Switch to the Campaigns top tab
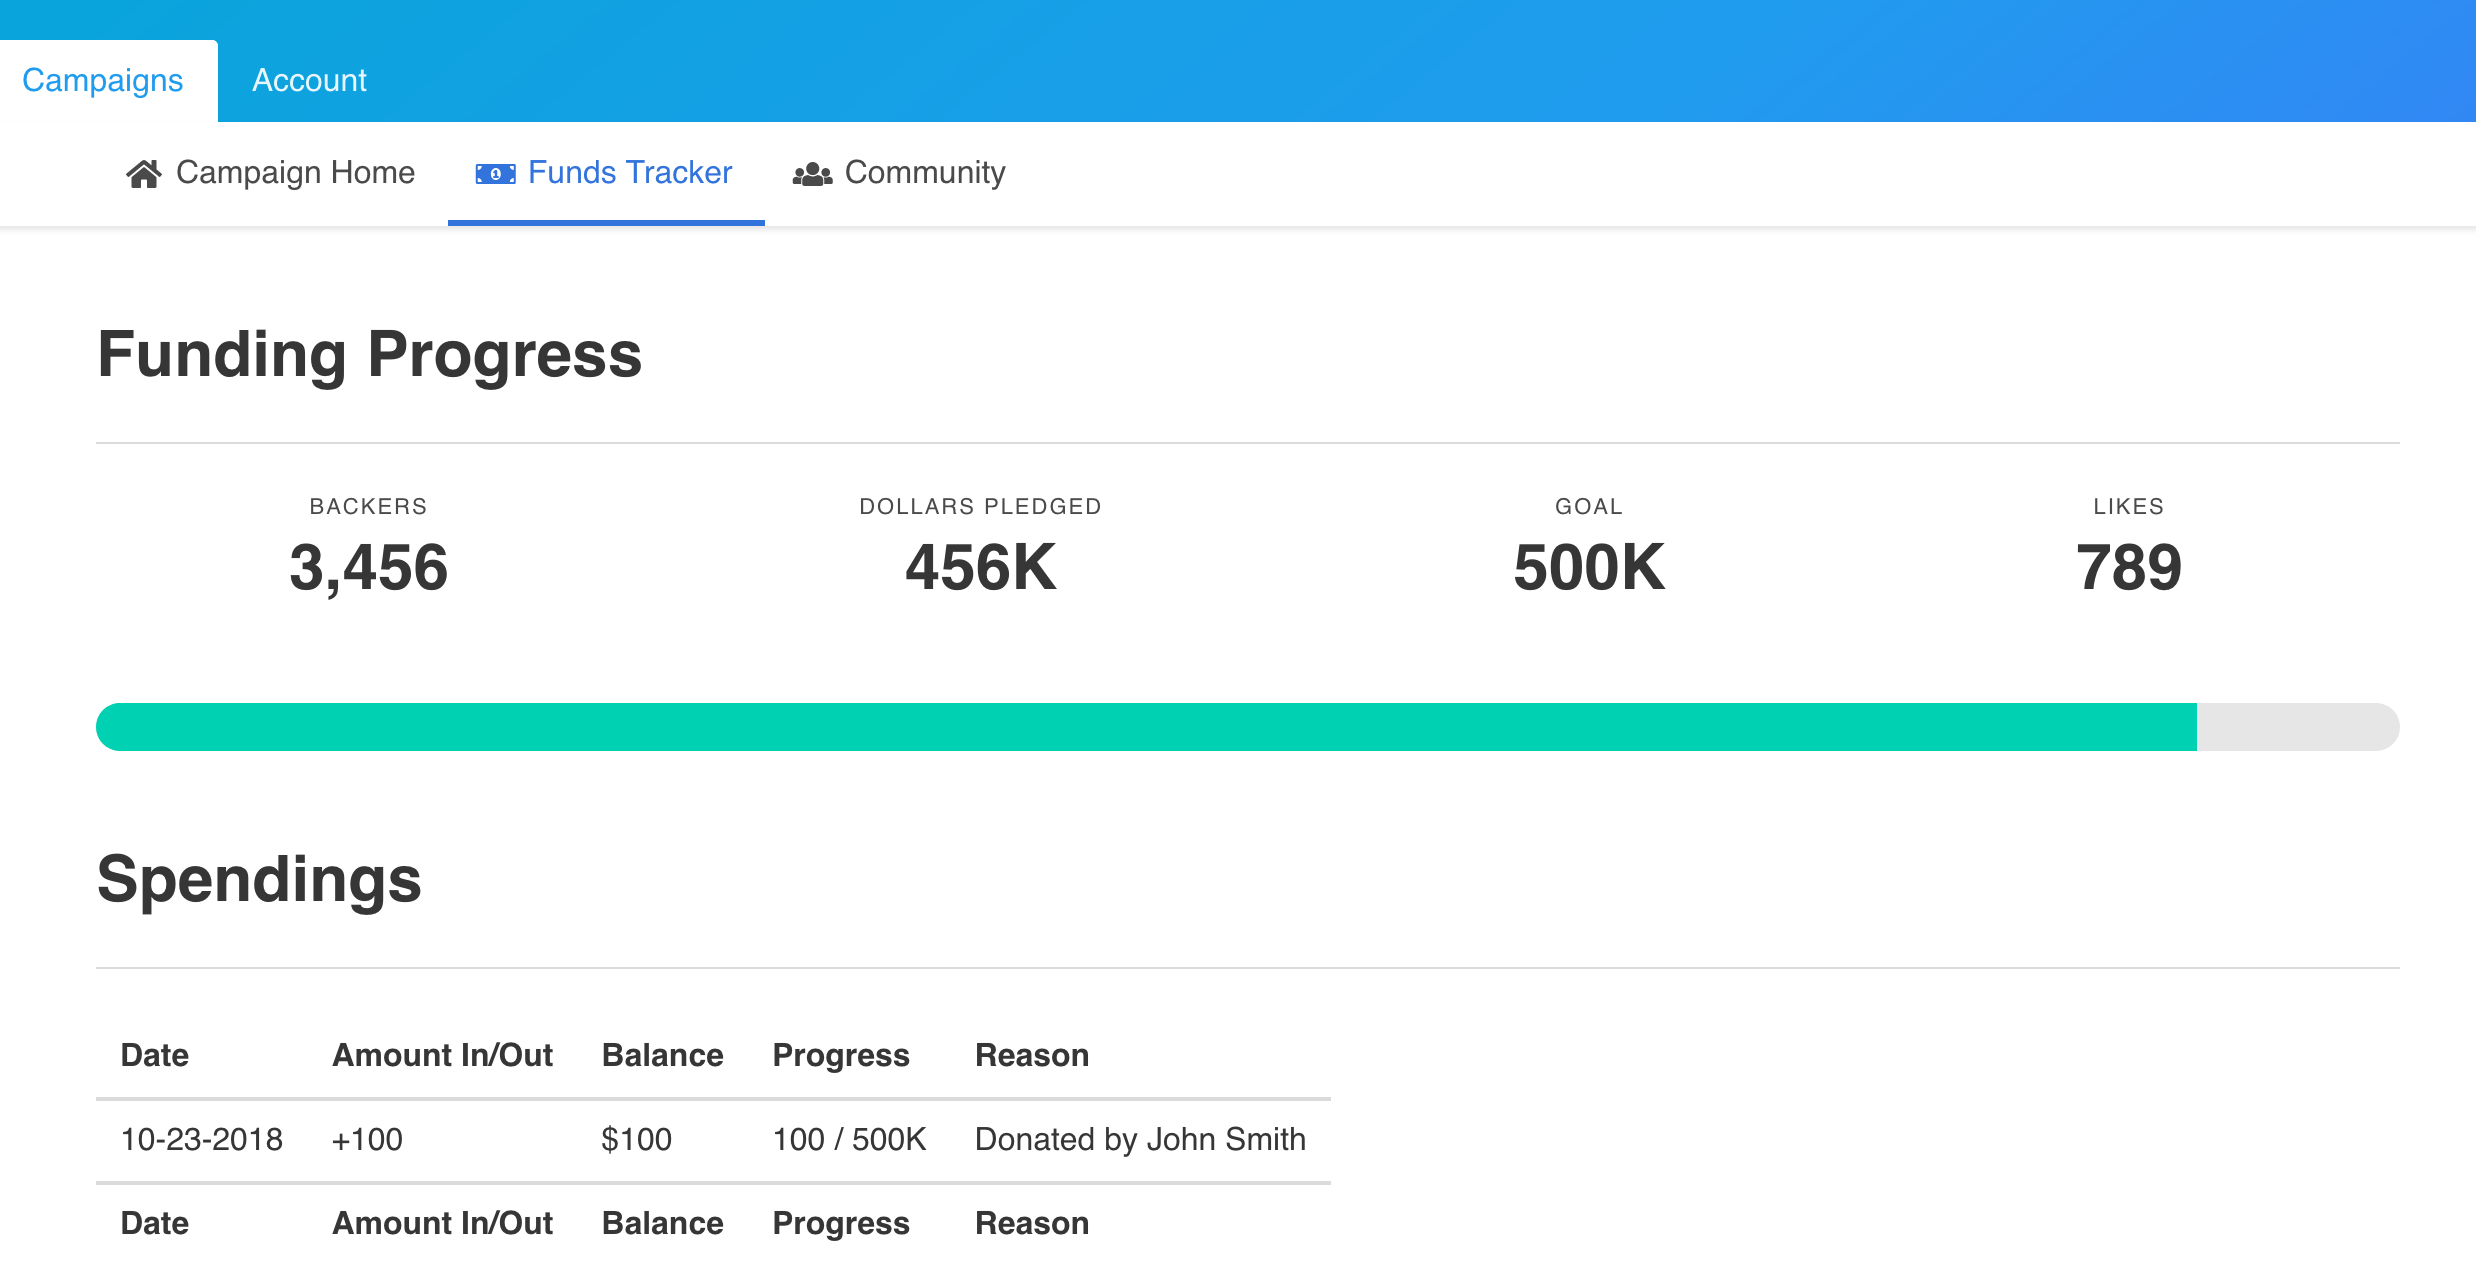Viewport: 2476px width, 1270px height. [103, 81]
